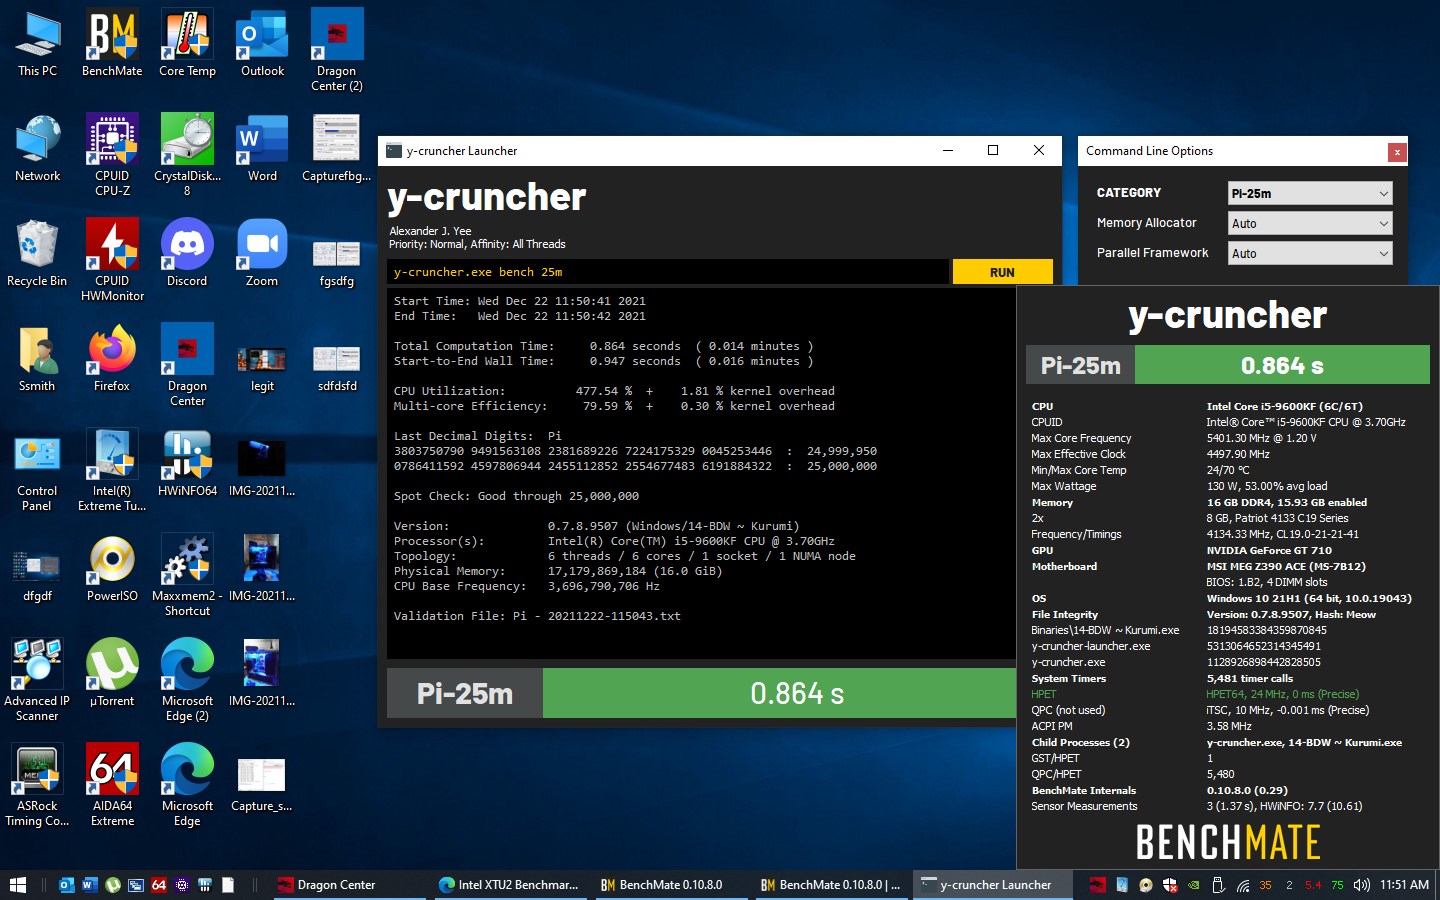Launch Discord from the desktop

187,253
